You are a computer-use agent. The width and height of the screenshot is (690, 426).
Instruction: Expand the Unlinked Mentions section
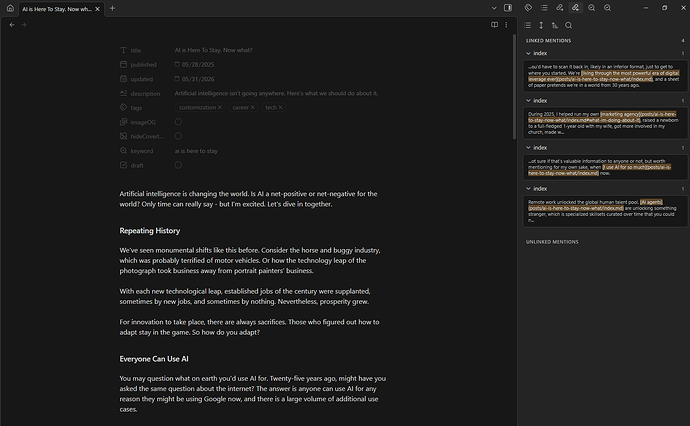pos(552,242)
